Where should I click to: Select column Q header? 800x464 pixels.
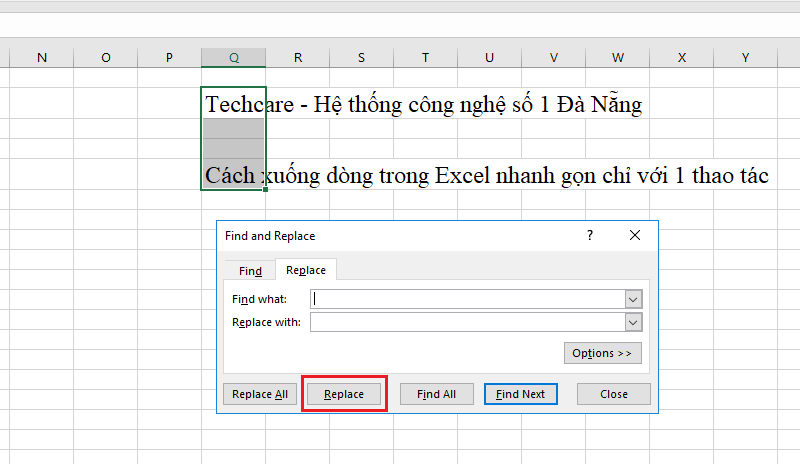click(x=234, y=58)
